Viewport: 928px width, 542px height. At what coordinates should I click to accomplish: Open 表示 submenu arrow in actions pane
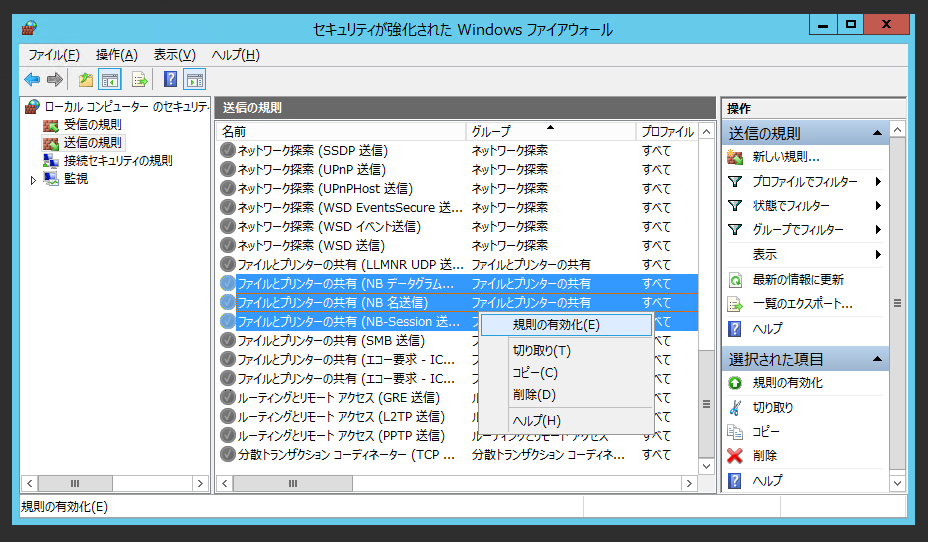(x=878, y=254)
